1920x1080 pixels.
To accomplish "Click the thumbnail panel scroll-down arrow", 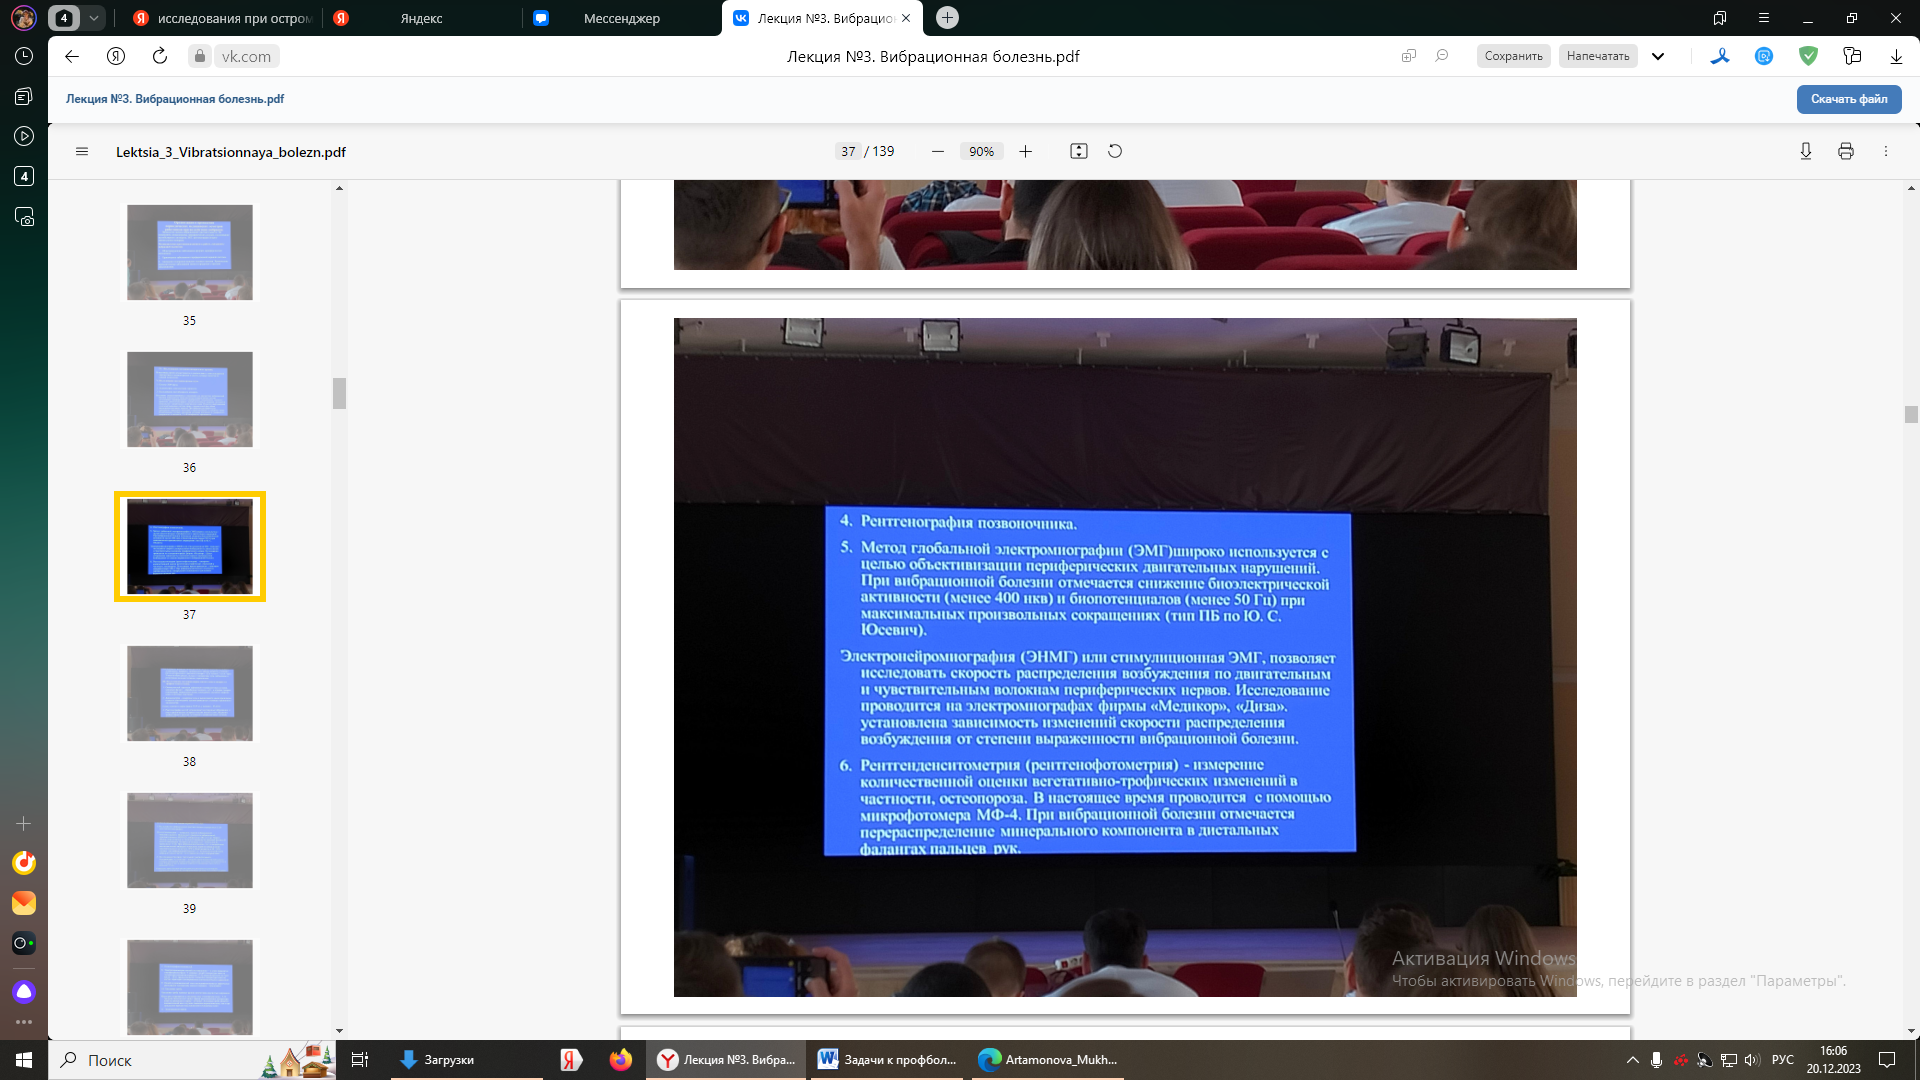I will [x=339, y=1031].
